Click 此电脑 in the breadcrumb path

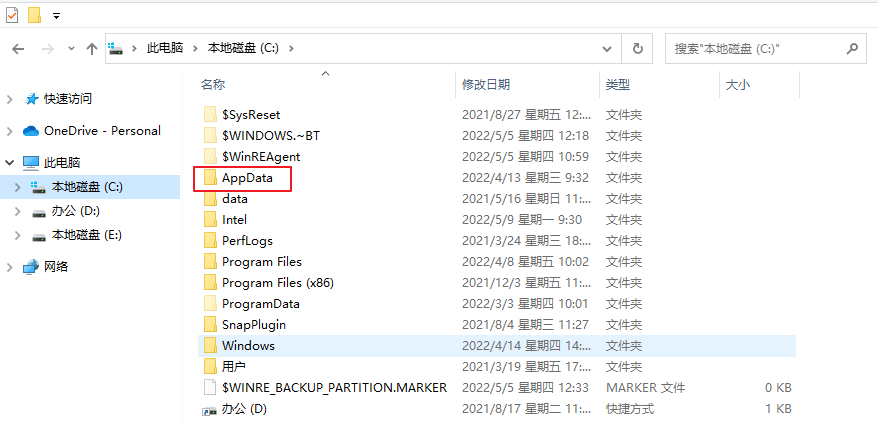(x=166, y=48)
